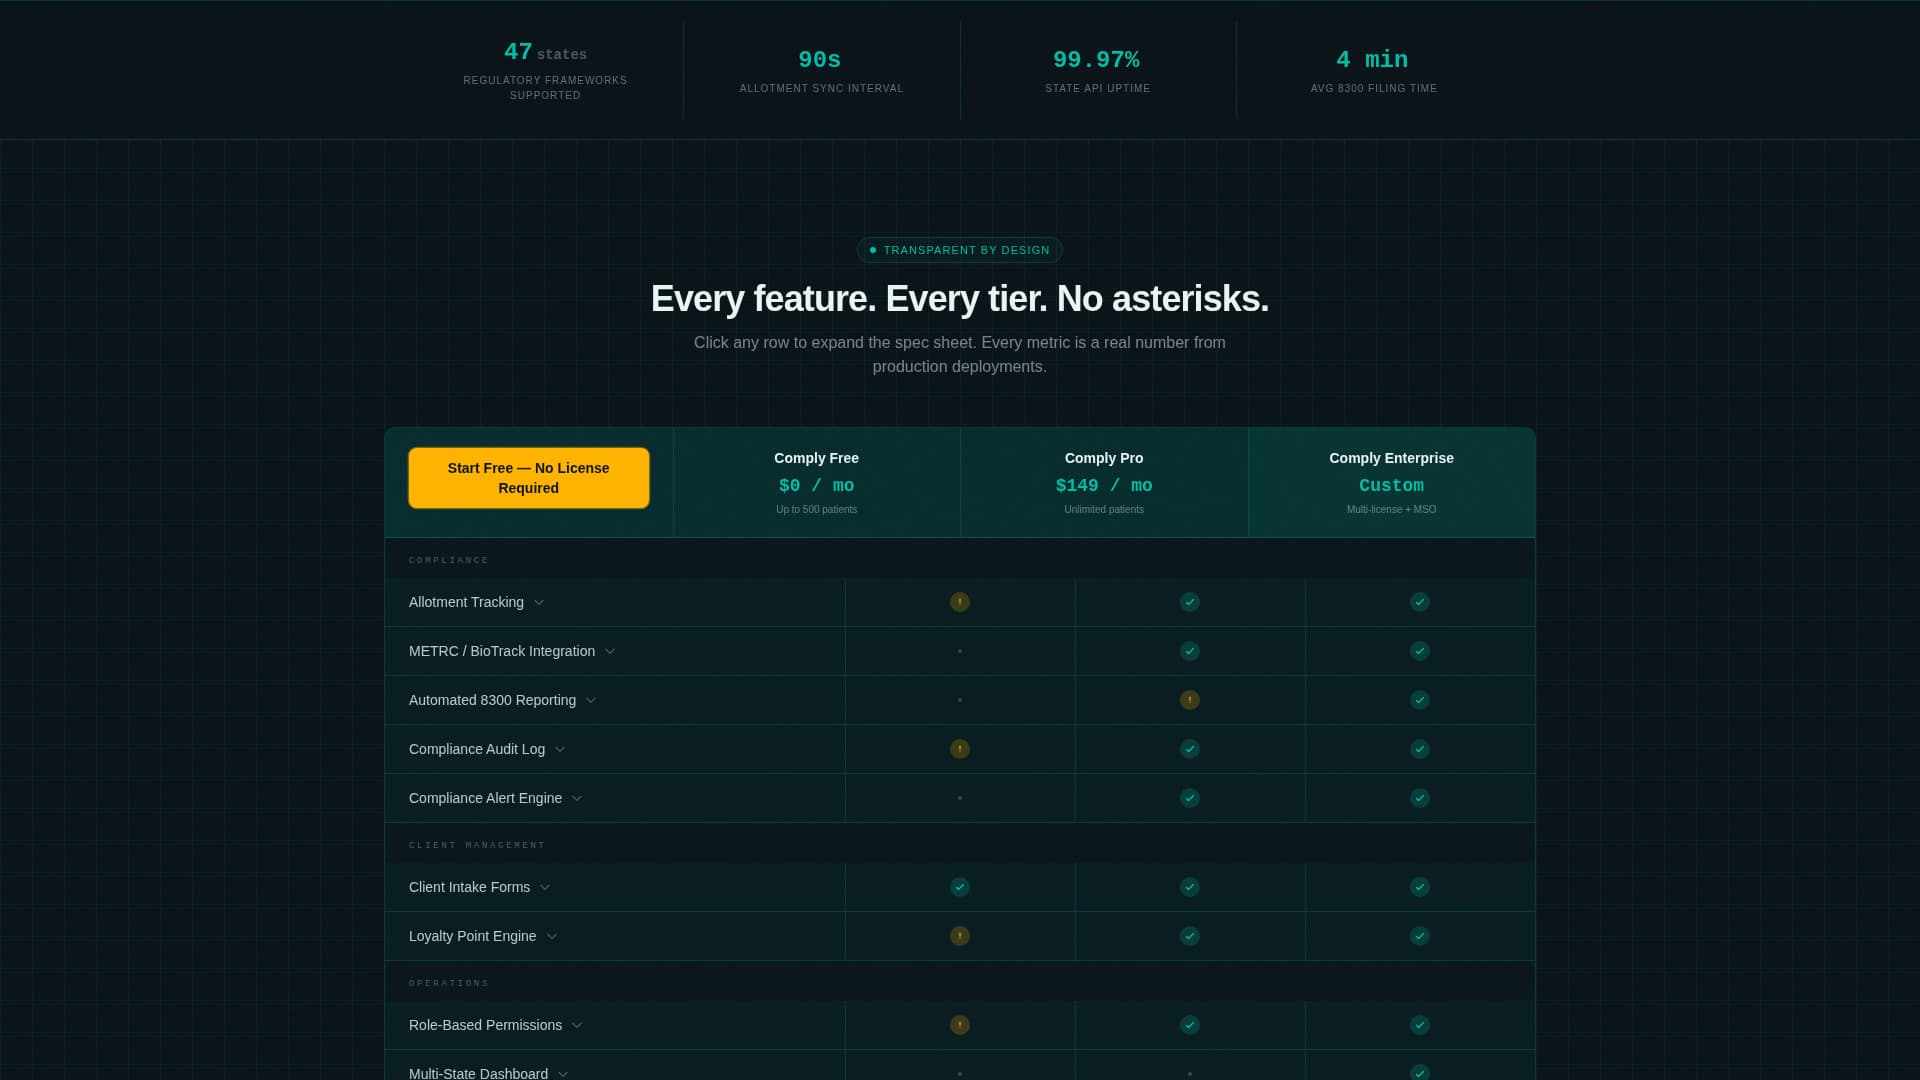The width and height of the screenshot is (1920, 1080).
Task: Expand Automated 8300 Reporting chevron
Action: (x=591, y=700)
